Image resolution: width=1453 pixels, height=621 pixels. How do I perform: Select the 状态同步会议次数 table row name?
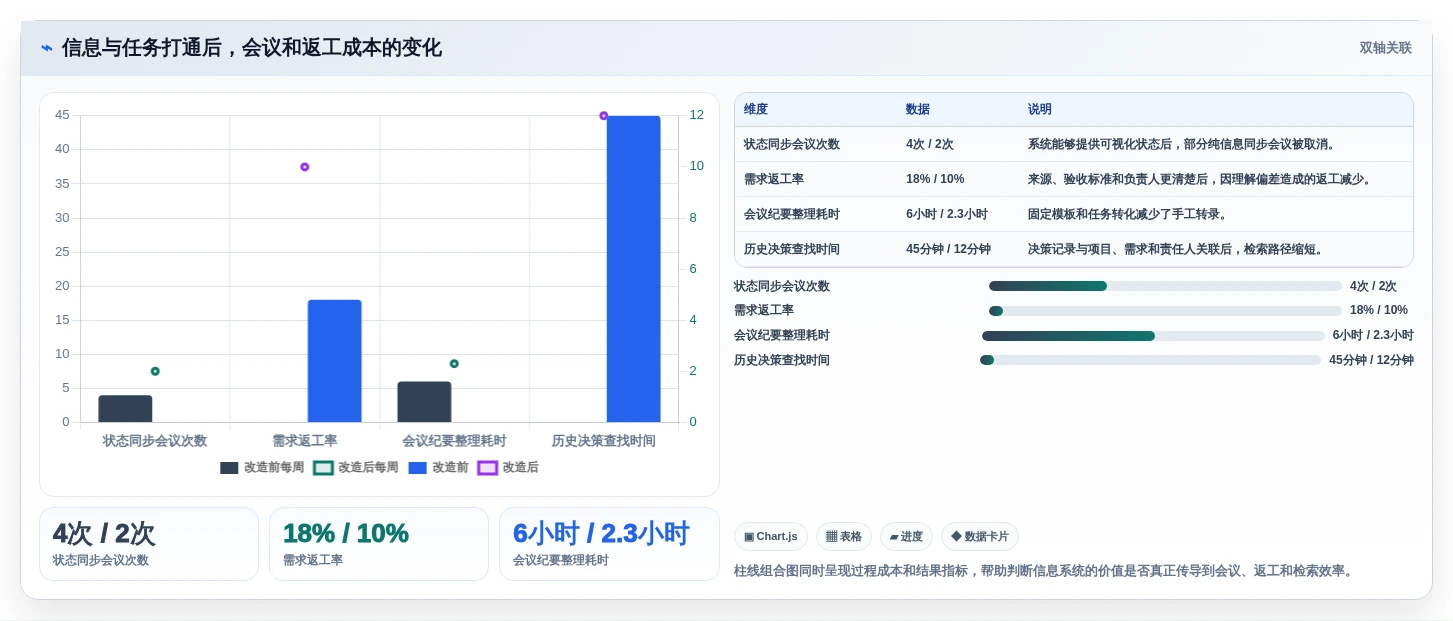(792, 144)
